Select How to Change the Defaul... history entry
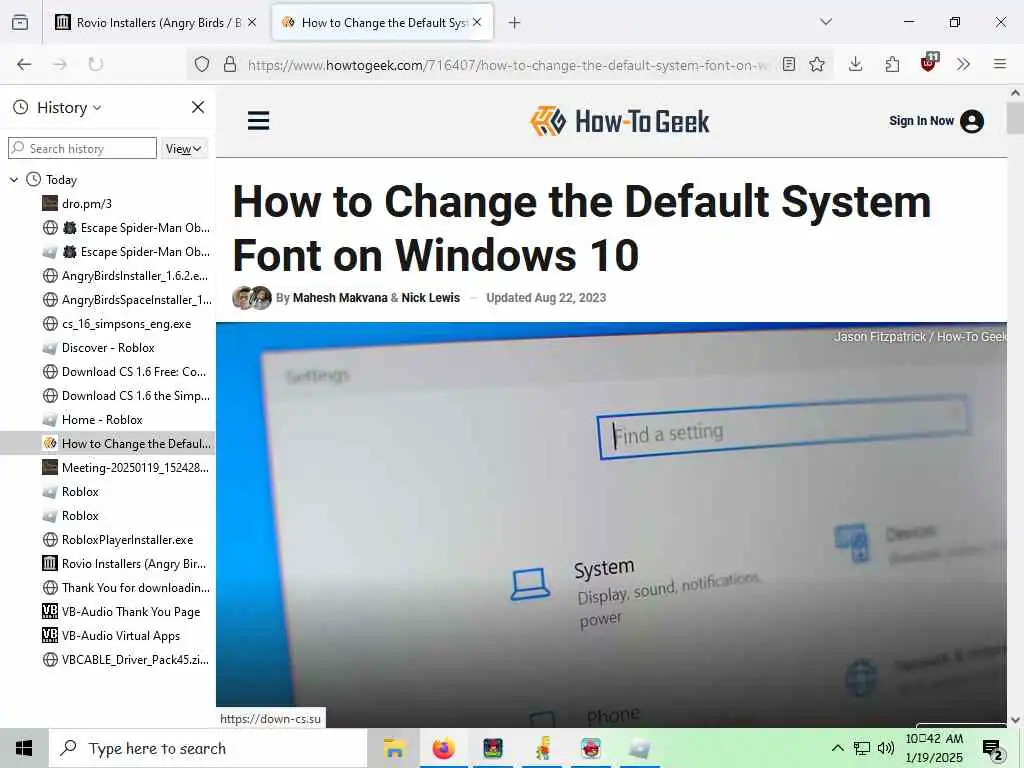The width and height of the screenshot is (1024, 768). point(107,443)
